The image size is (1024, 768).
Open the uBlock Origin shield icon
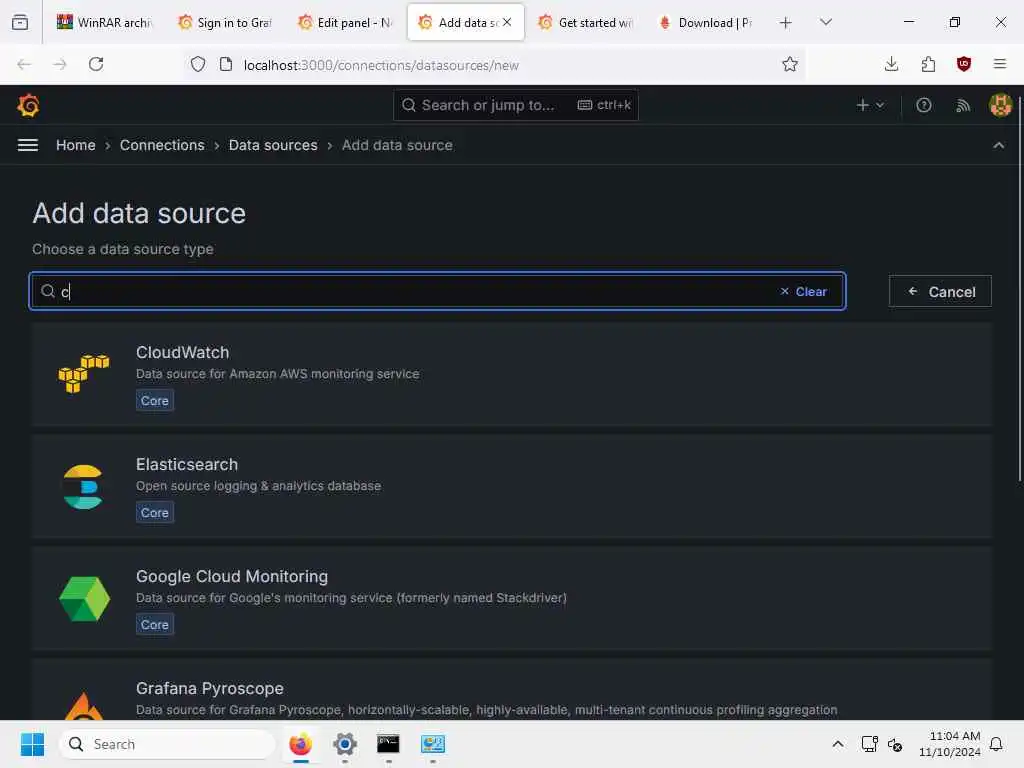[x=963, y=64]
